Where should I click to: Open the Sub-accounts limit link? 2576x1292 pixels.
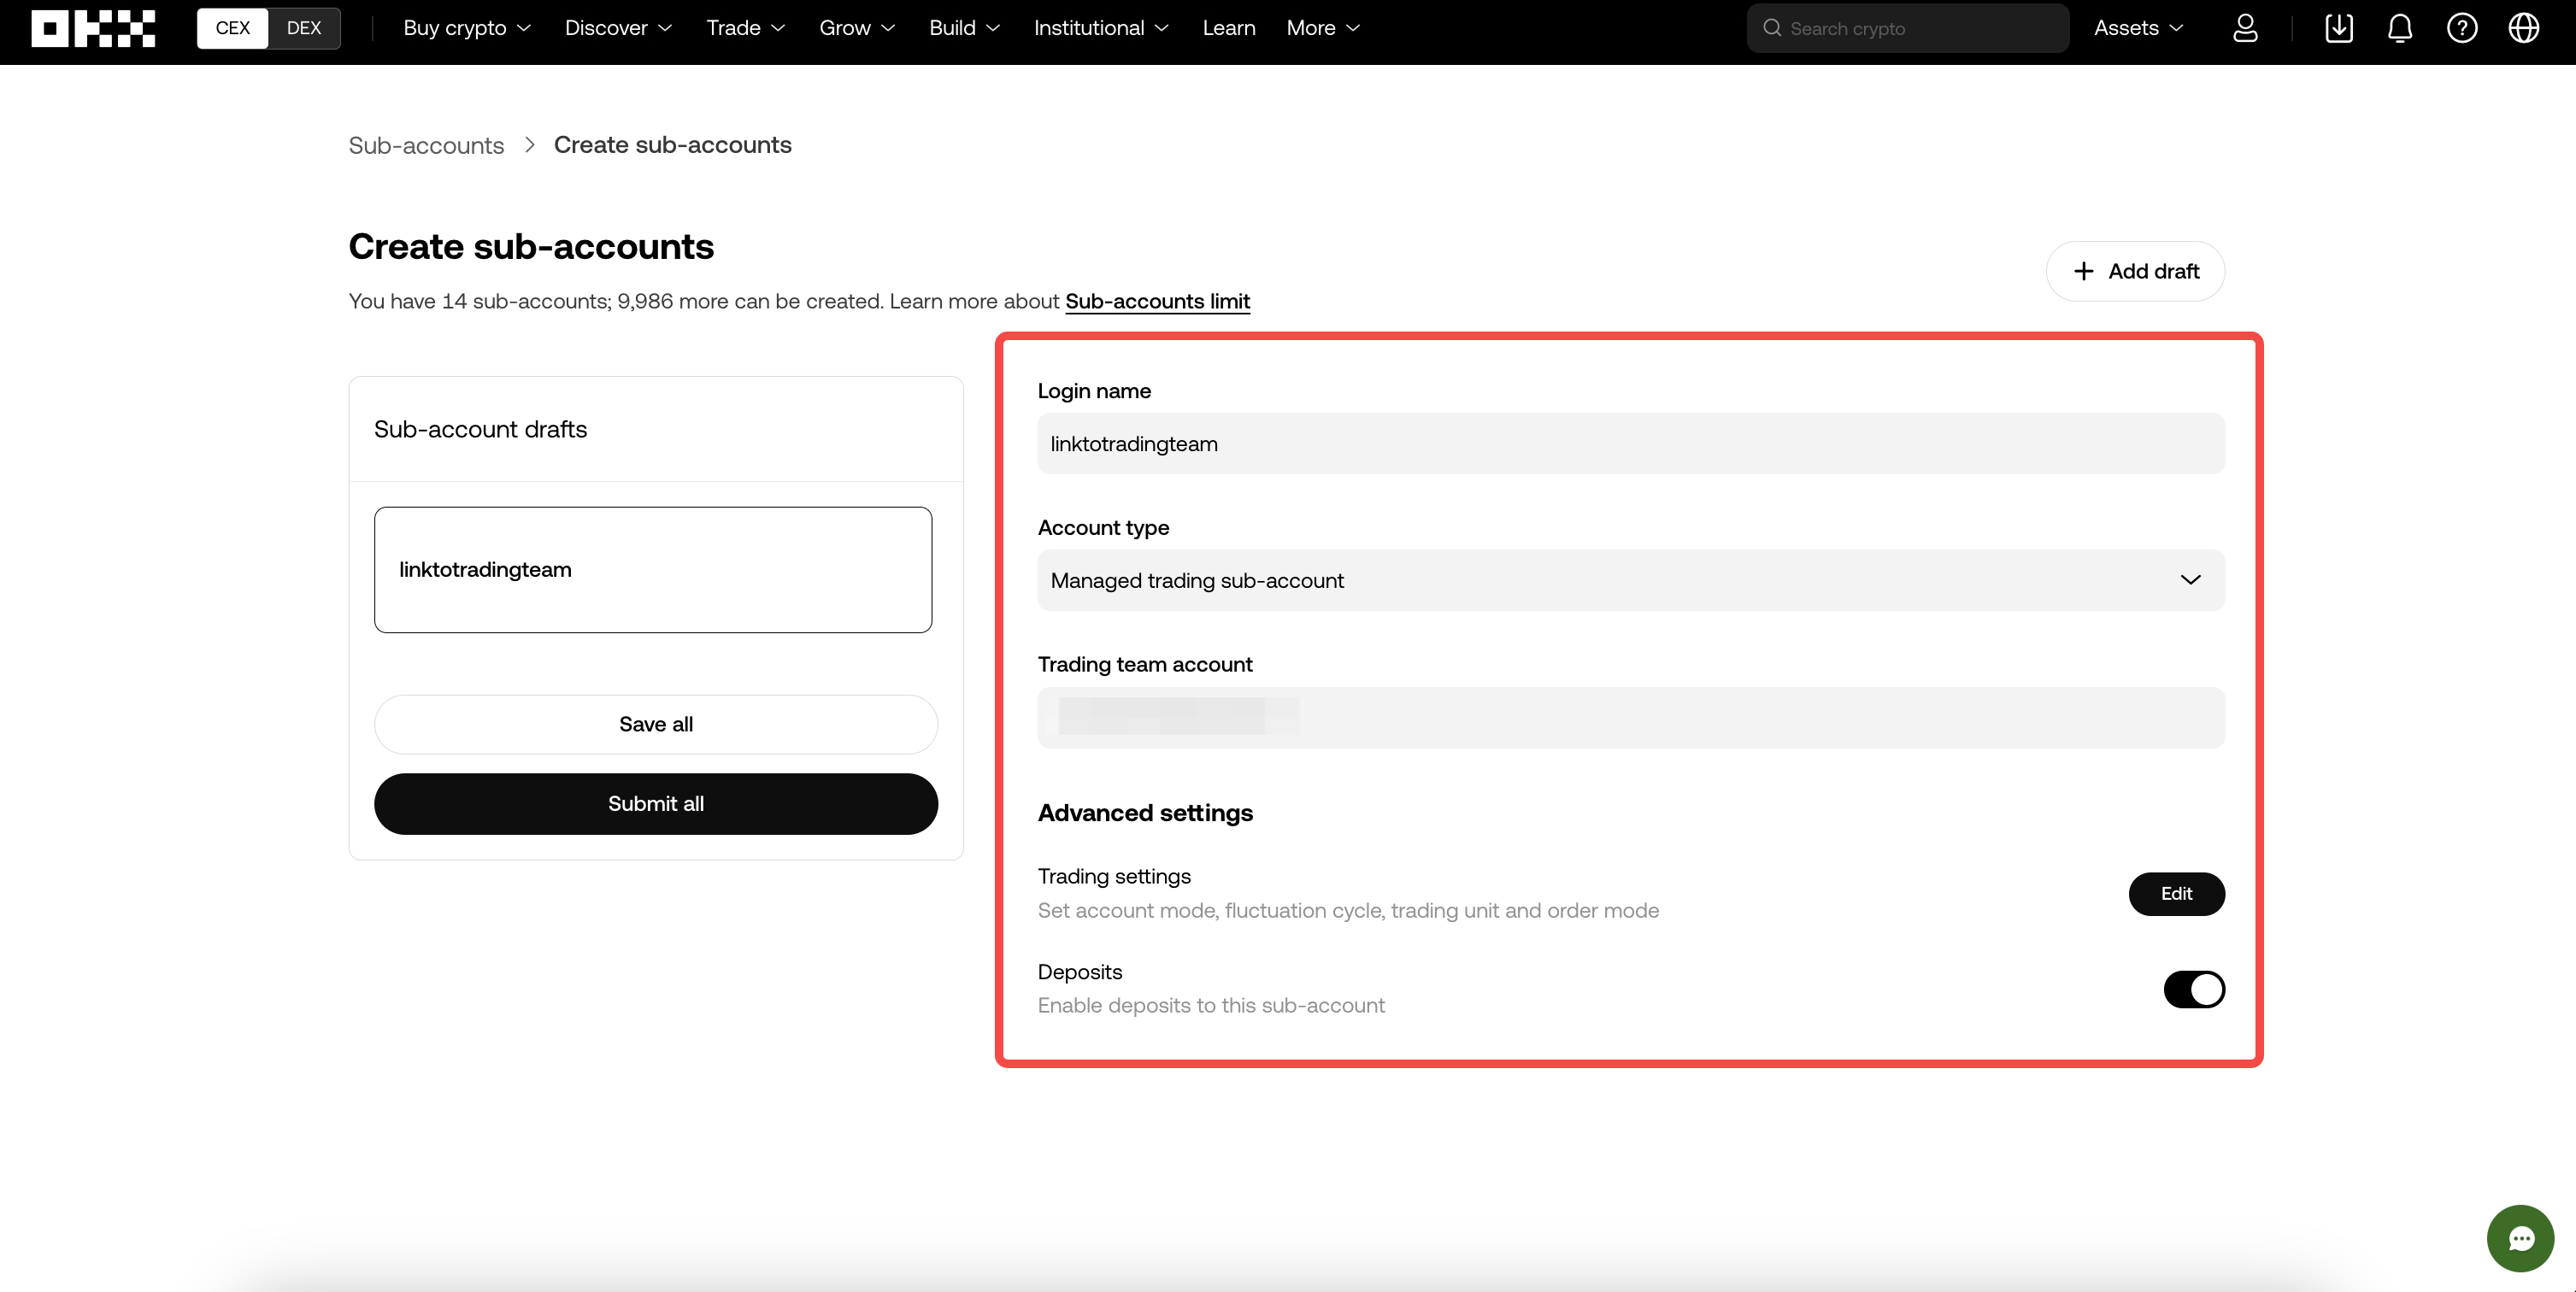pos(1157,301)
